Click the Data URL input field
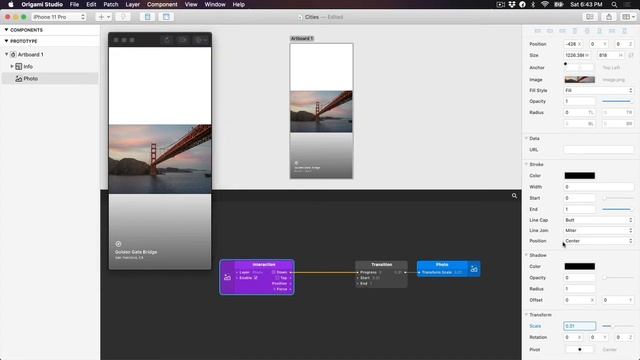The image size is (640, 360). pyautogui.click(x=598, y=150)
